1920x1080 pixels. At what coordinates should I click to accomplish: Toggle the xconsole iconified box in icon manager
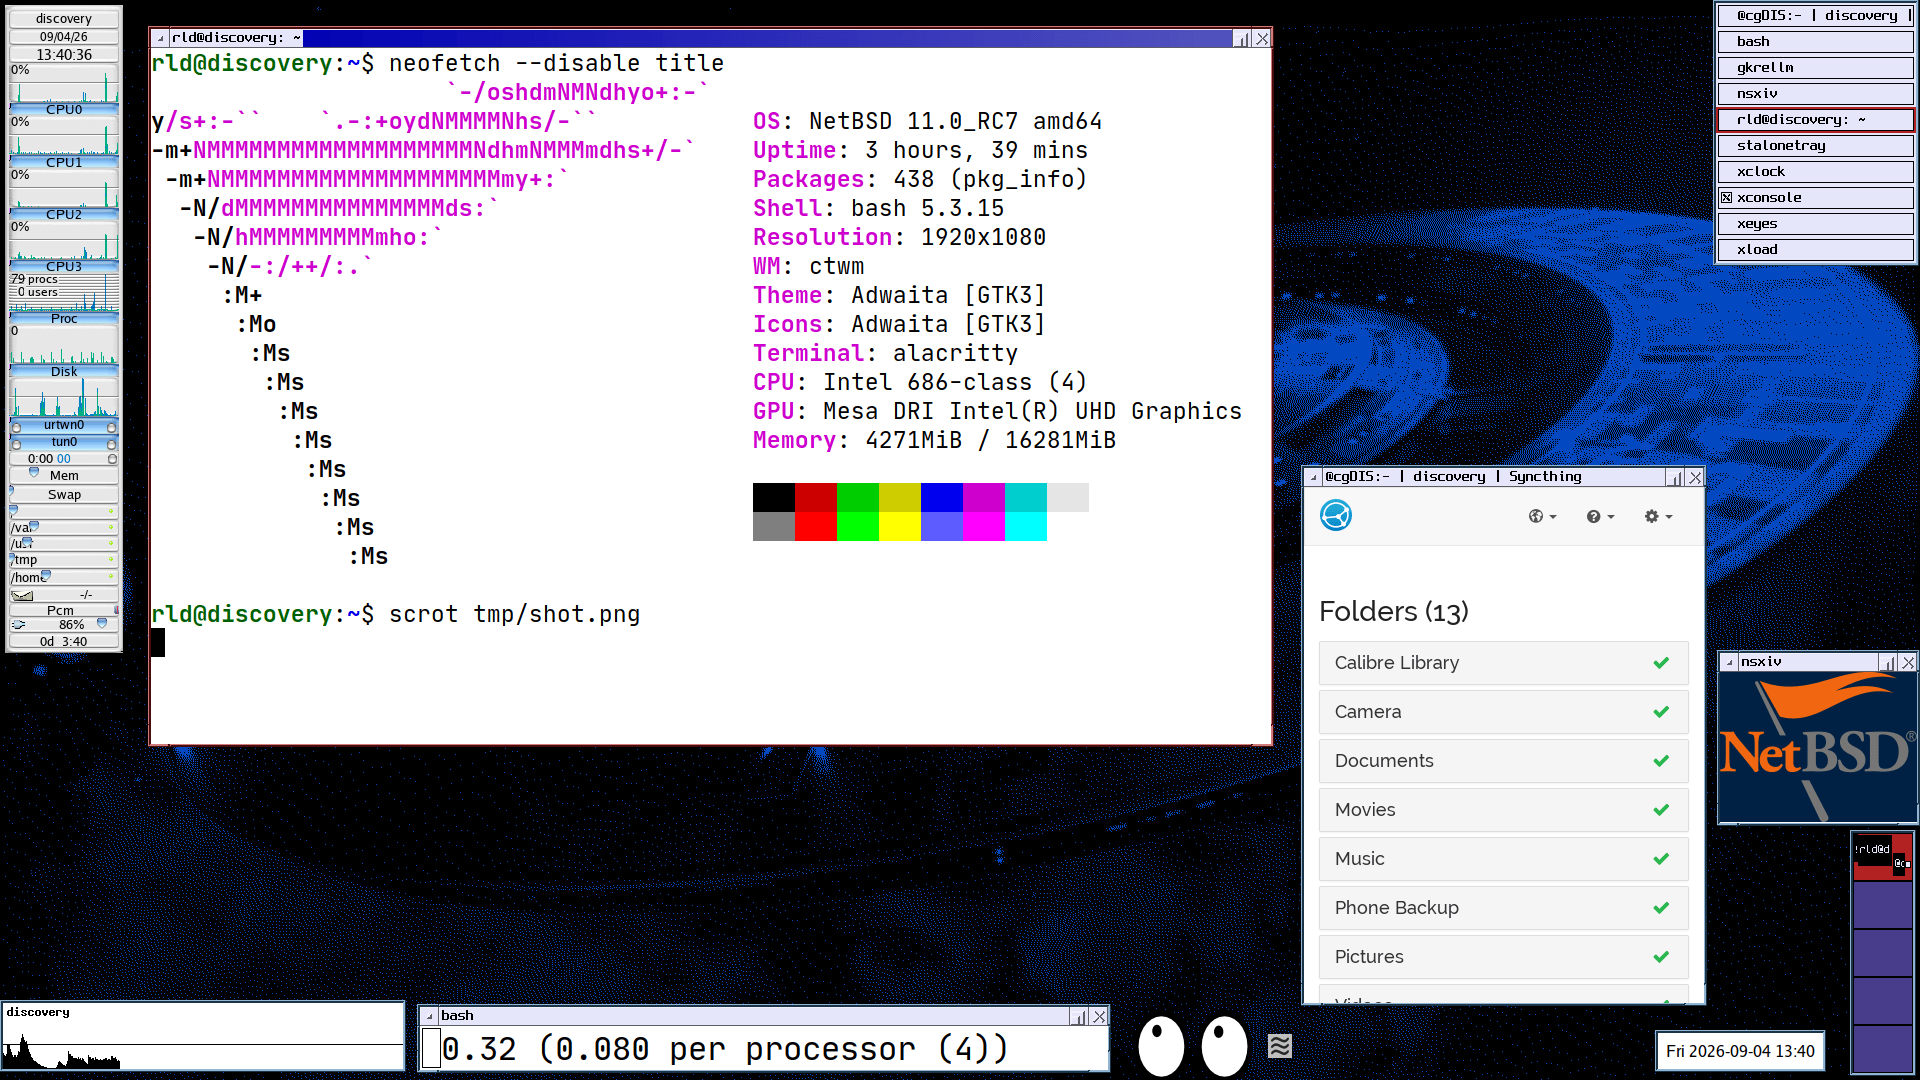click(x=1727, y=198)
